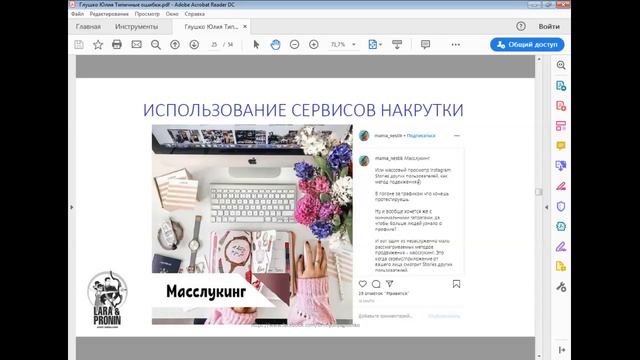Open the Справка menu
The height and width of the screenshot is (360, 640).
194,14
